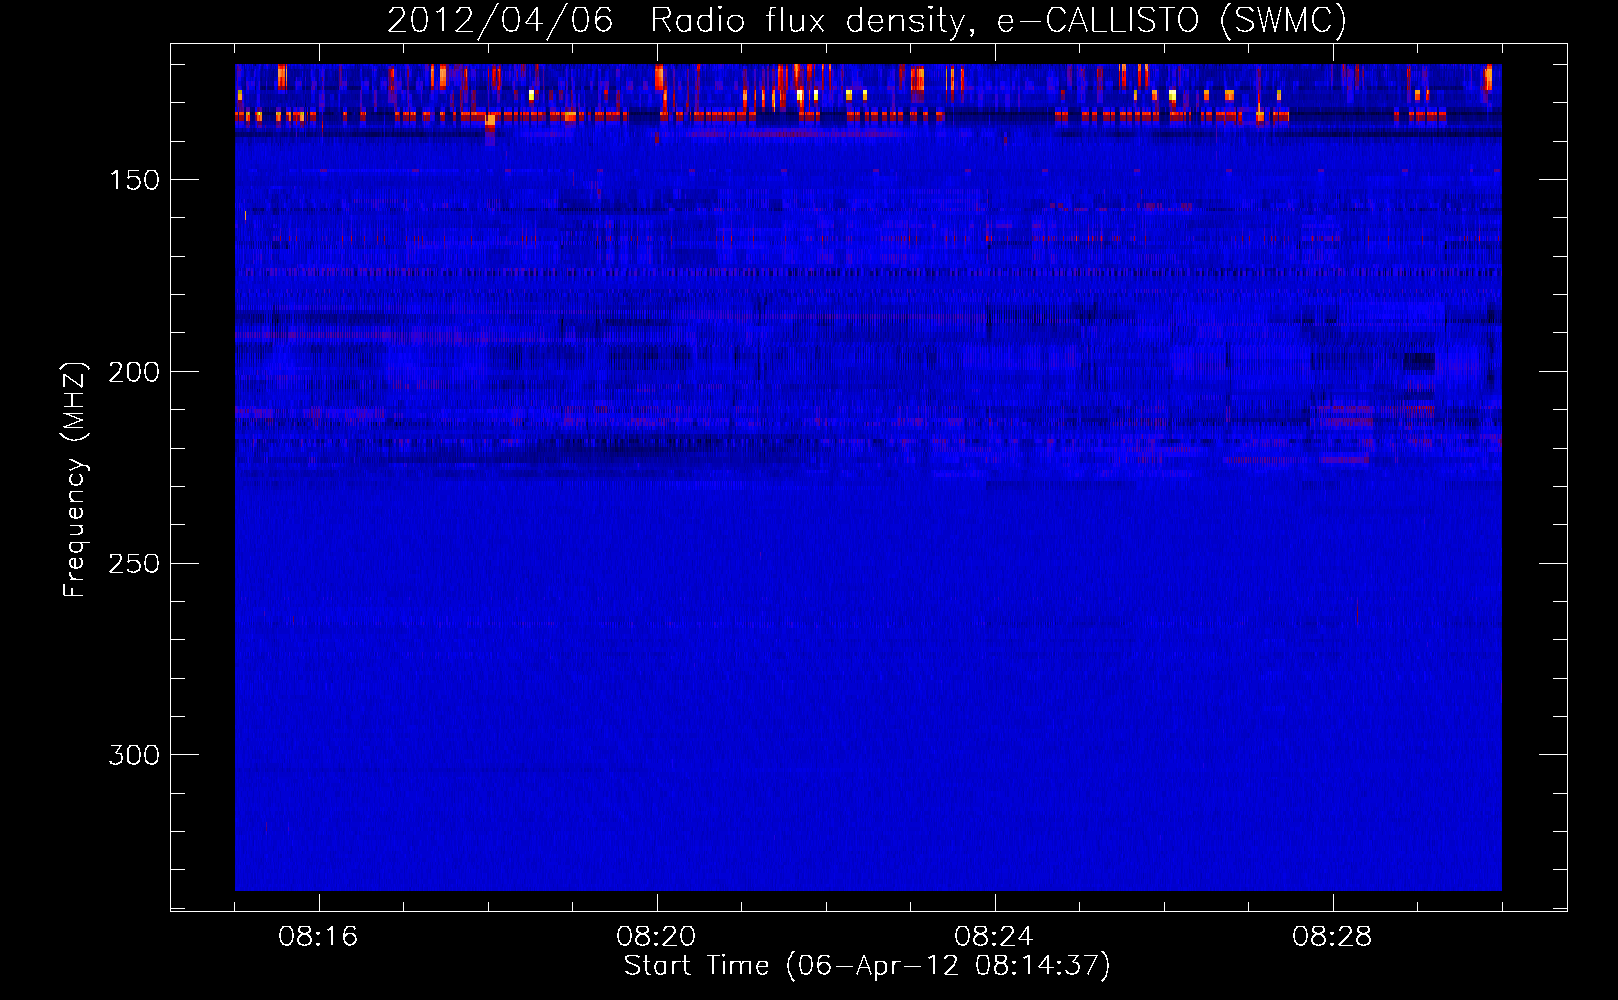Click the 08:24 time tick label

tap(994, 937)
